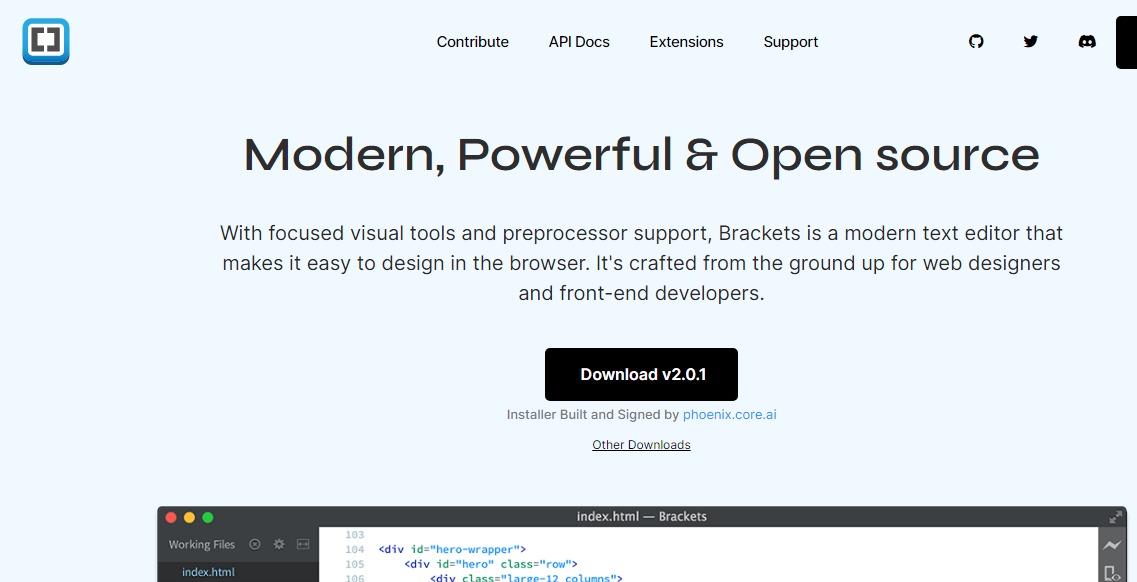Screen dimensions: 1137x582
Task: Open the Contribute nav item
Action: [x=473, y=42]
